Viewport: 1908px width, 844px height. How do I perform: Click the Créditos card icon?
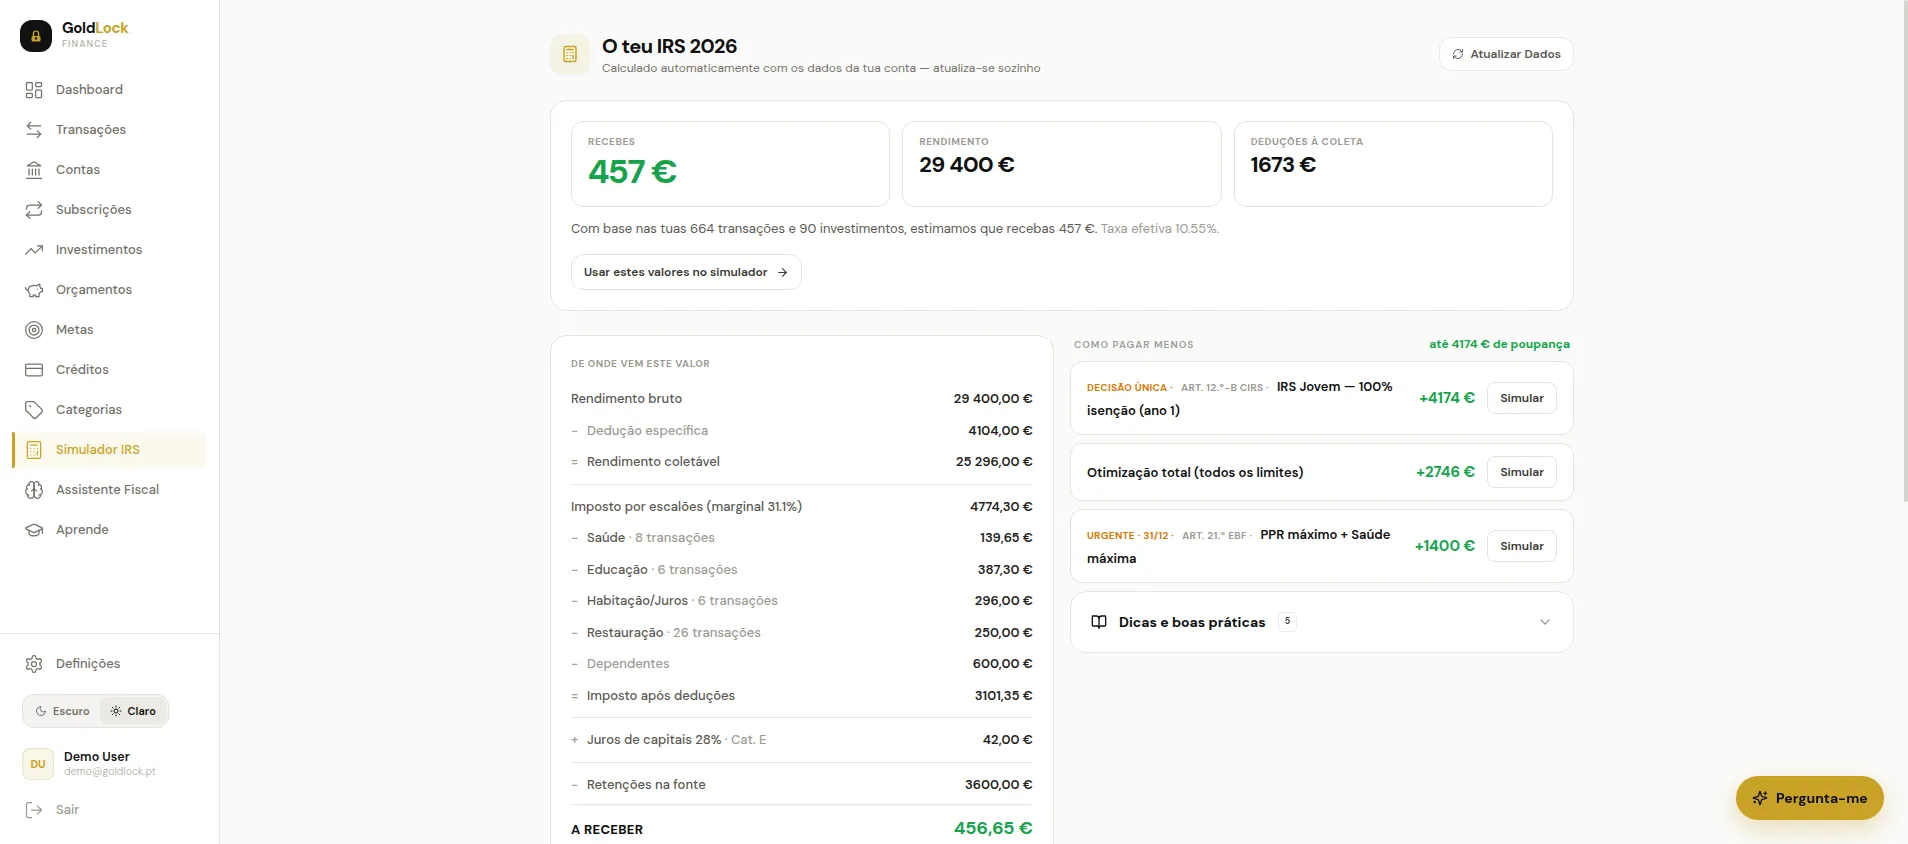pos(34,370)
